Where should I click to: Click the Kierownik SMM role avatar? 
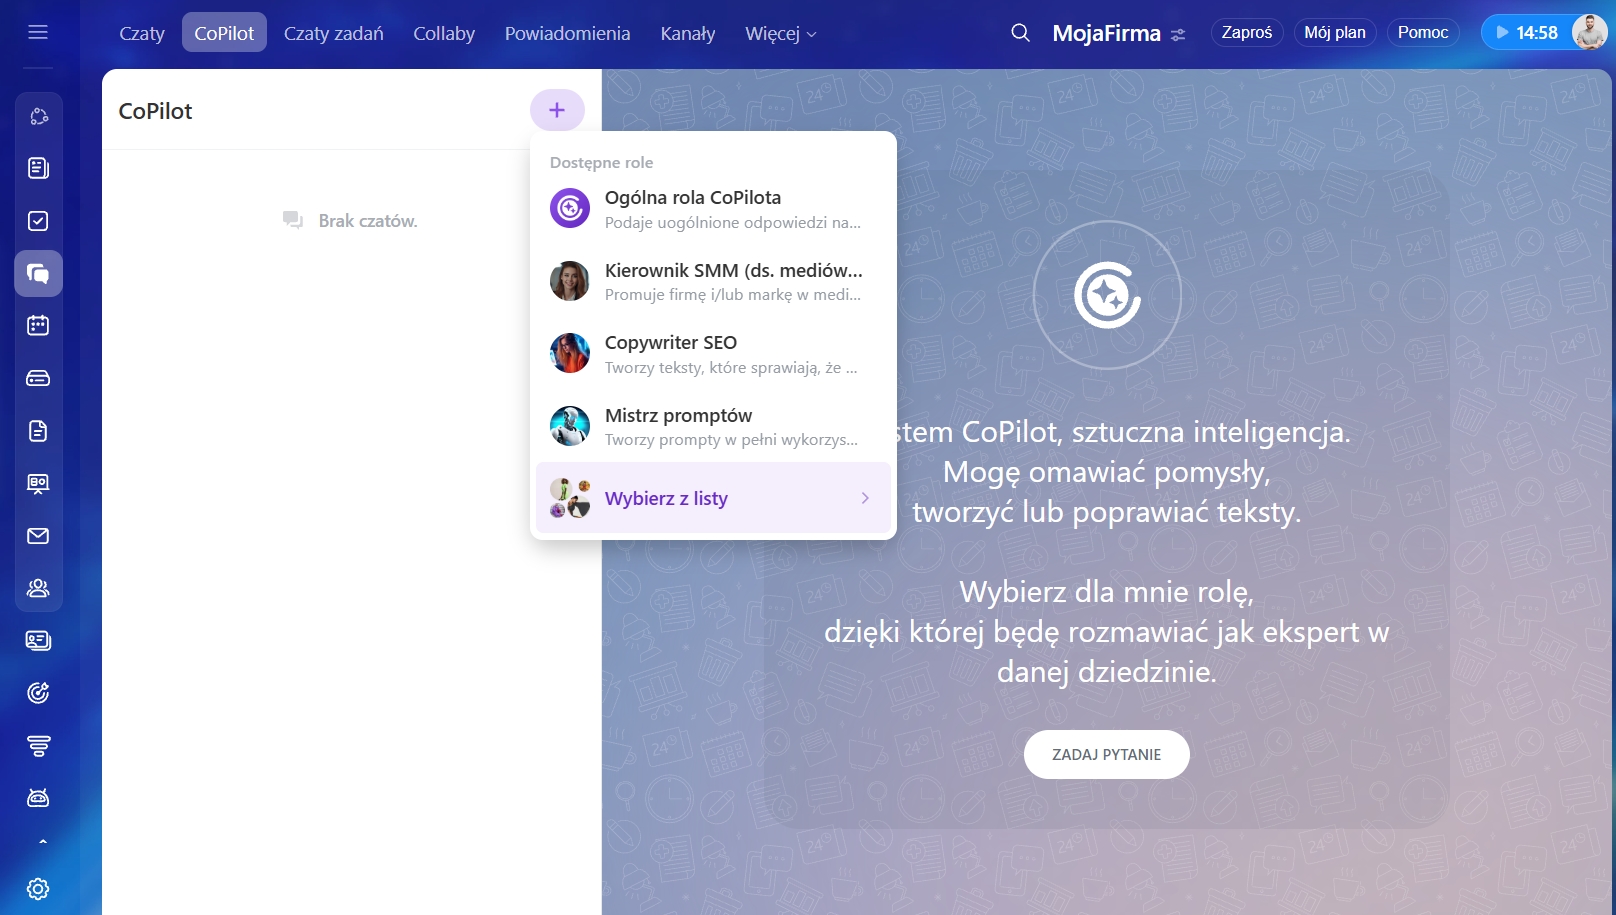pyautogui.click(x=570, y=281)
